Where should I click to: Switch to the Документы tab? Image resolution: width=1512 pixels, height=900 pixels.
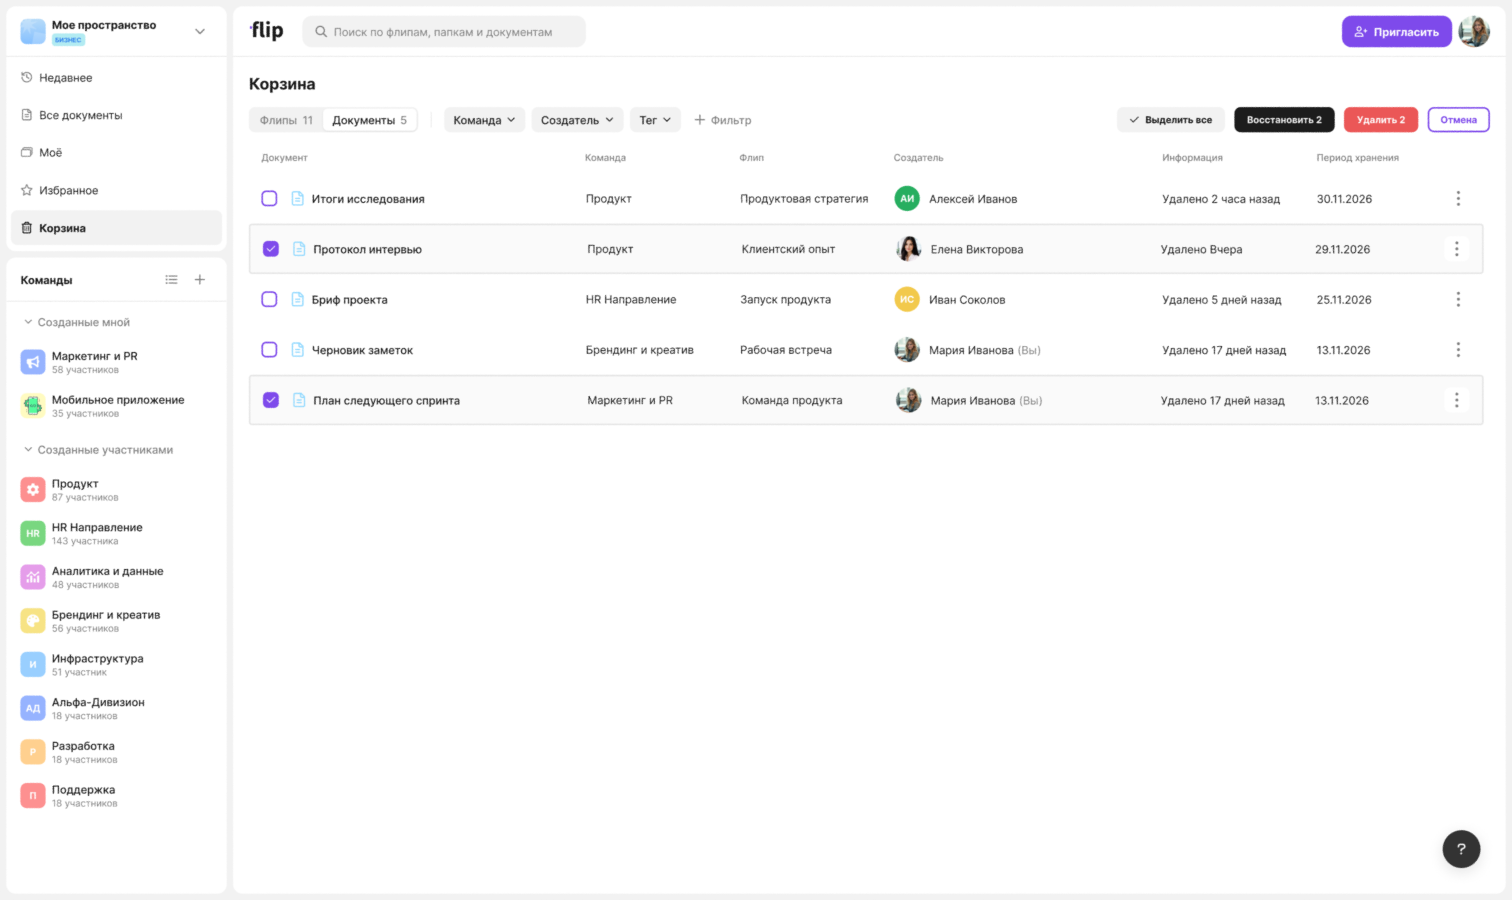point(369,120)
